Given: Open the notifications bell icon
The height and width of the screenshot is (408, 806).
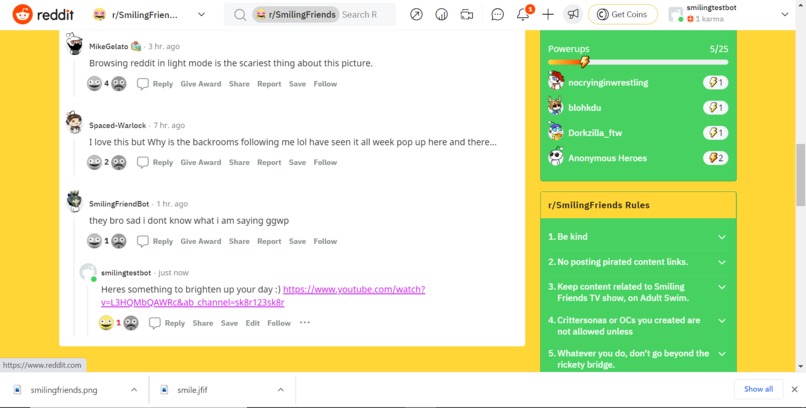Looking at the screenshot, I should pyautogui.click(x=523, y=14).
